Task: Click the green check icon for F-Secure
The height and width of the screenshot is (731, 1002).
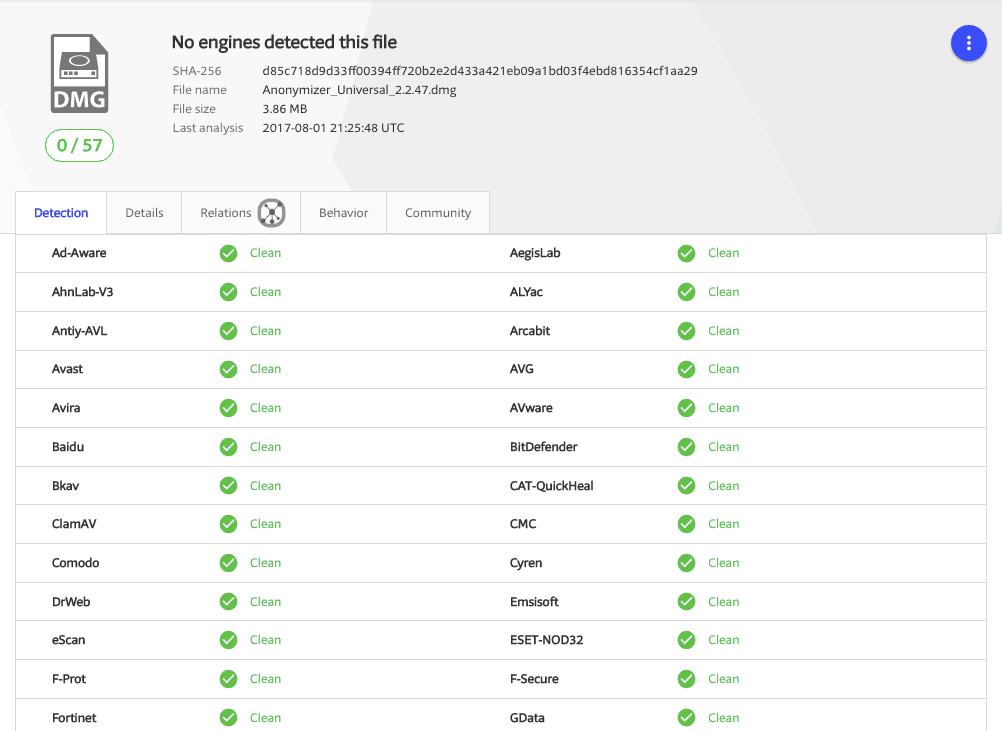Action: tap(686, 679)
